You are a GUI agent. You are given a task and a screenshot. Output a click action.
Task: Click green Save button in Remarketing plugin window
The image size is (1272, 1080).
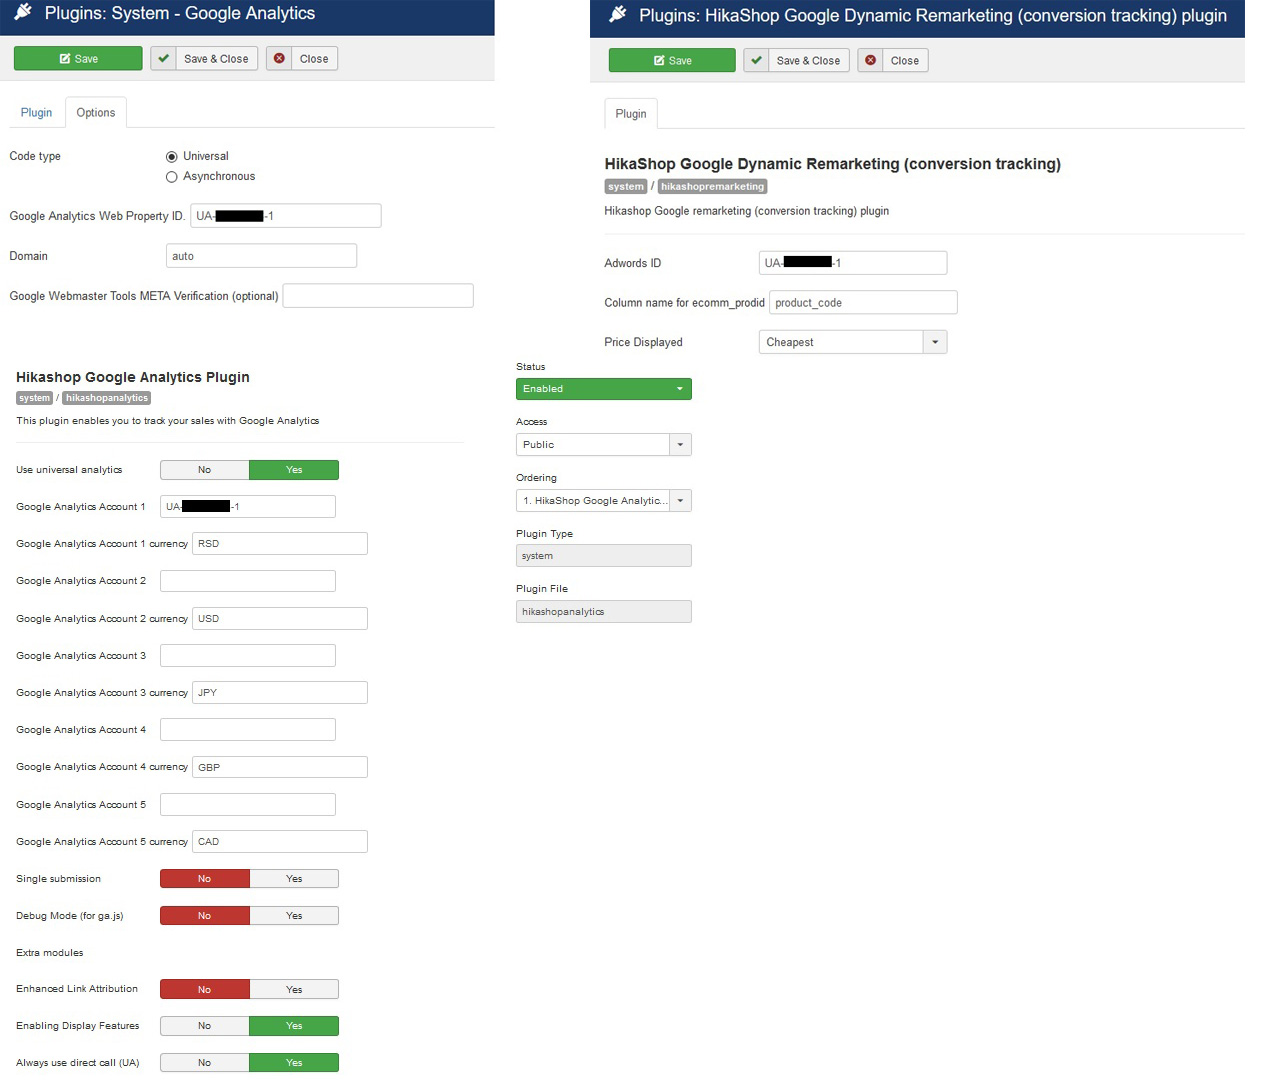click(x=672, y=61)
